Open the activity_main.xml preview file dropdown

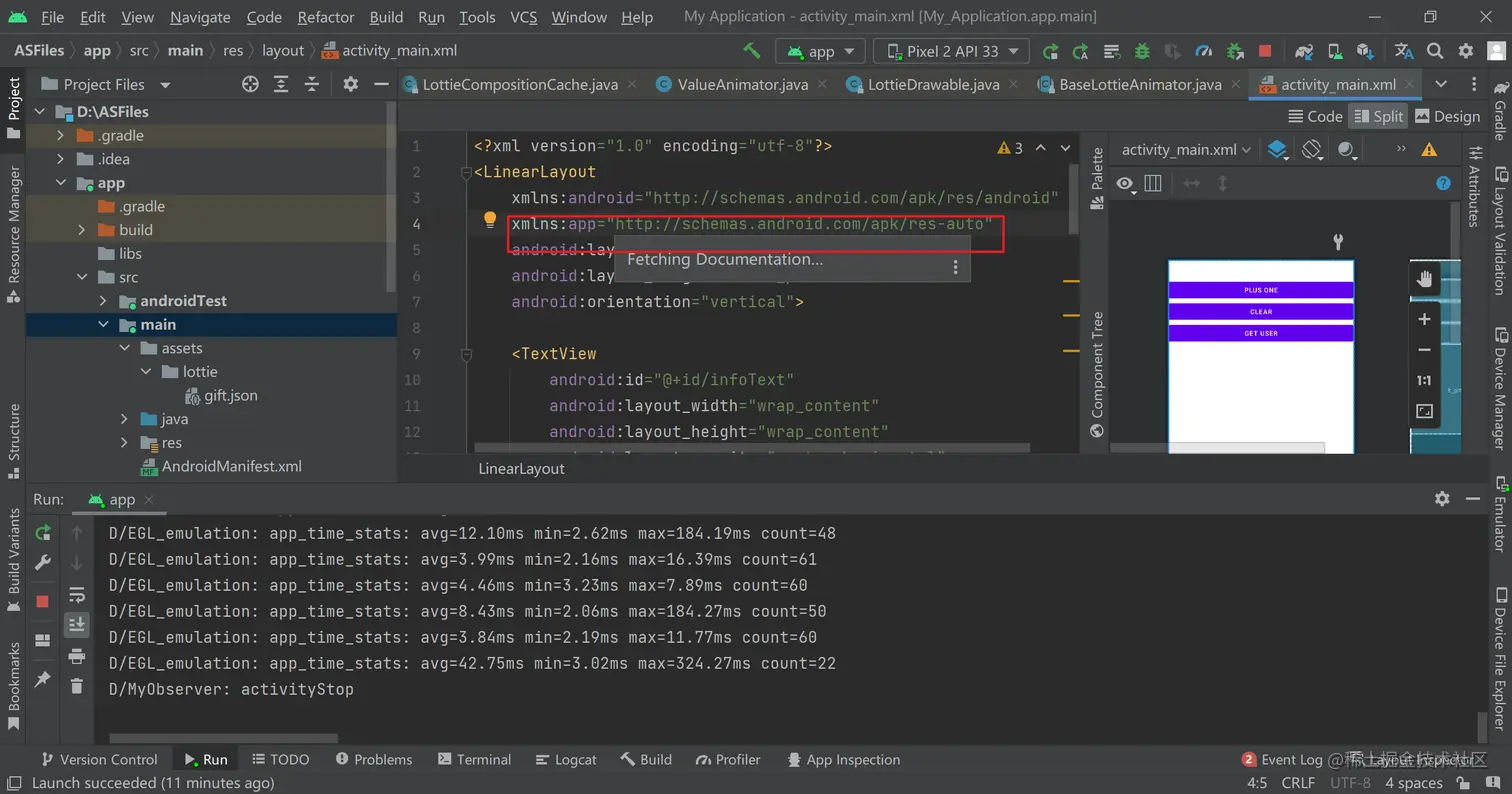(1186, 150)
